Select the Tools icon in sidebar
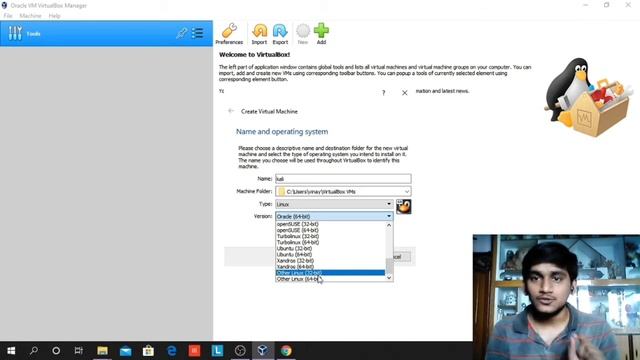The height and width of the screenshot is (360, 640). tap(15, 33)
